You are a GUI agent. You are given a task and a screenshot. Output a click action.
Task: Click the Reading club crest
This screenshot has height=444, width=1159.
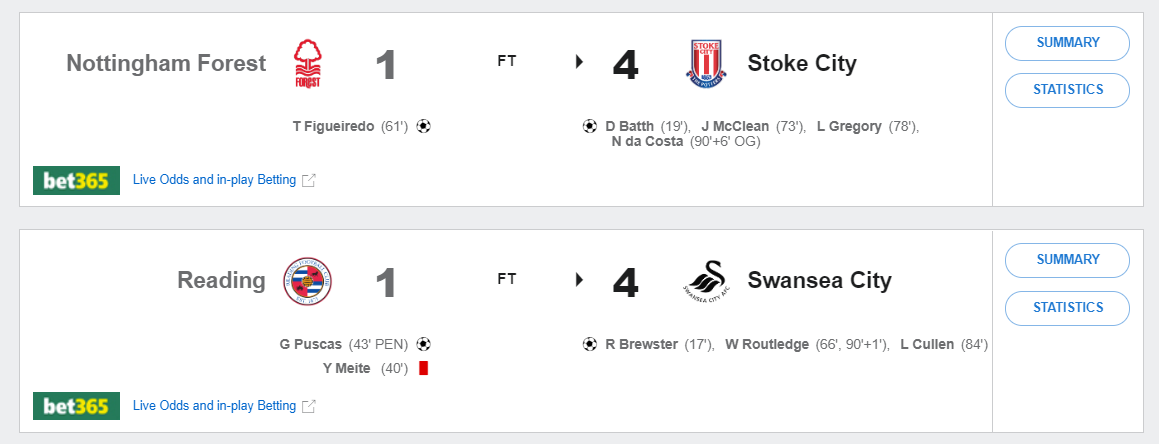pyautogui.click(x=307, y=281)
